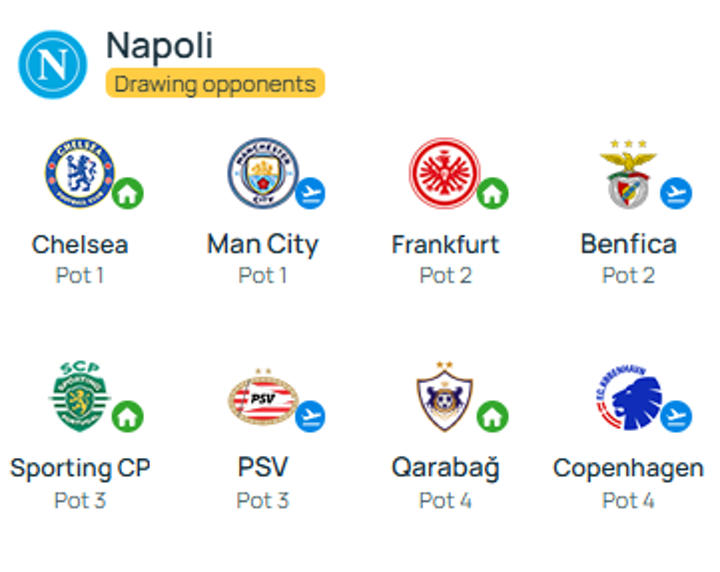The image size is (720, 572).
Task: Click the away plane icon beside PSV
Action: [x=310, y=415]
